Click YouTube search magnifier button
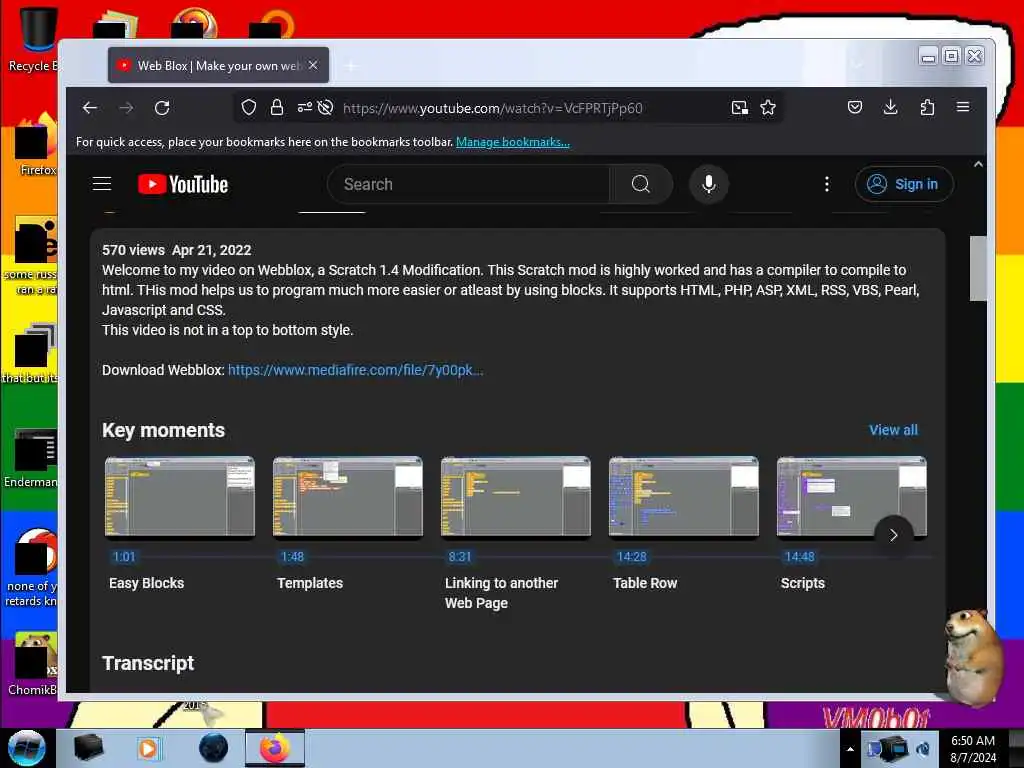Image resolution: width=1024 pixels, height=768 pixels. tap(641, 184)
